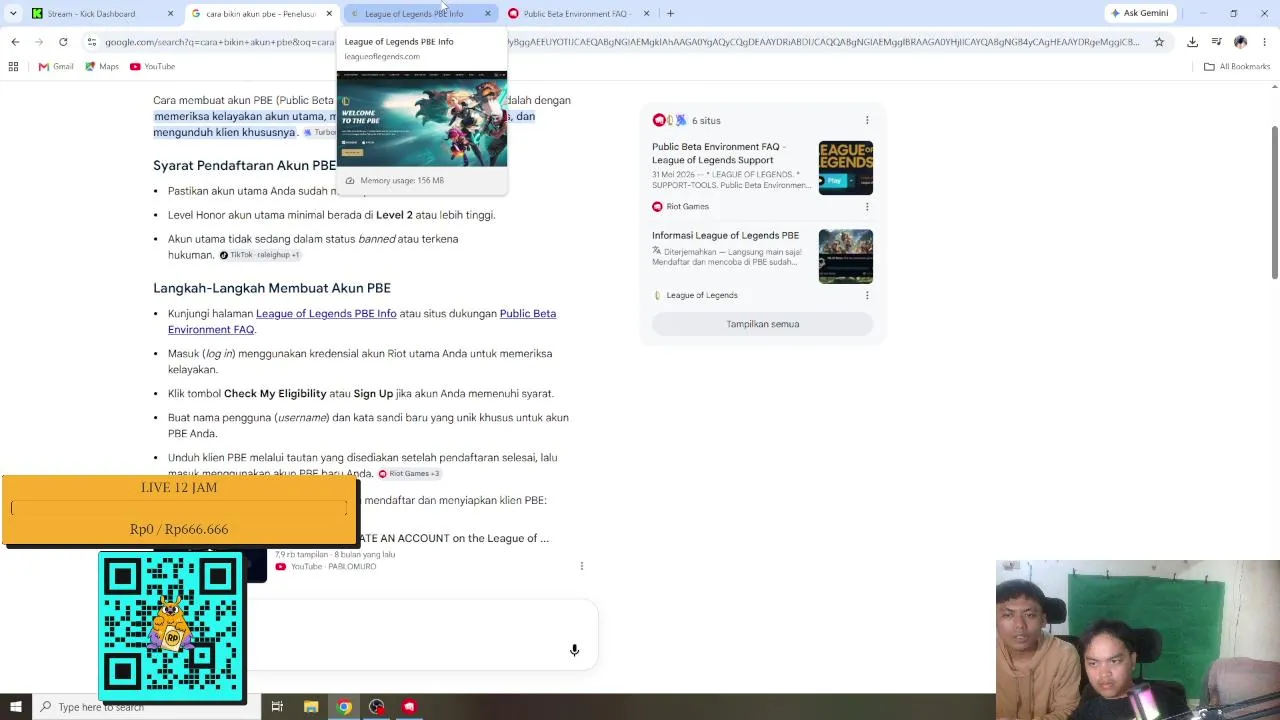Click the Informasi League of Legends PBE thumbnail

pyautogui.click(x=846, y=256)
